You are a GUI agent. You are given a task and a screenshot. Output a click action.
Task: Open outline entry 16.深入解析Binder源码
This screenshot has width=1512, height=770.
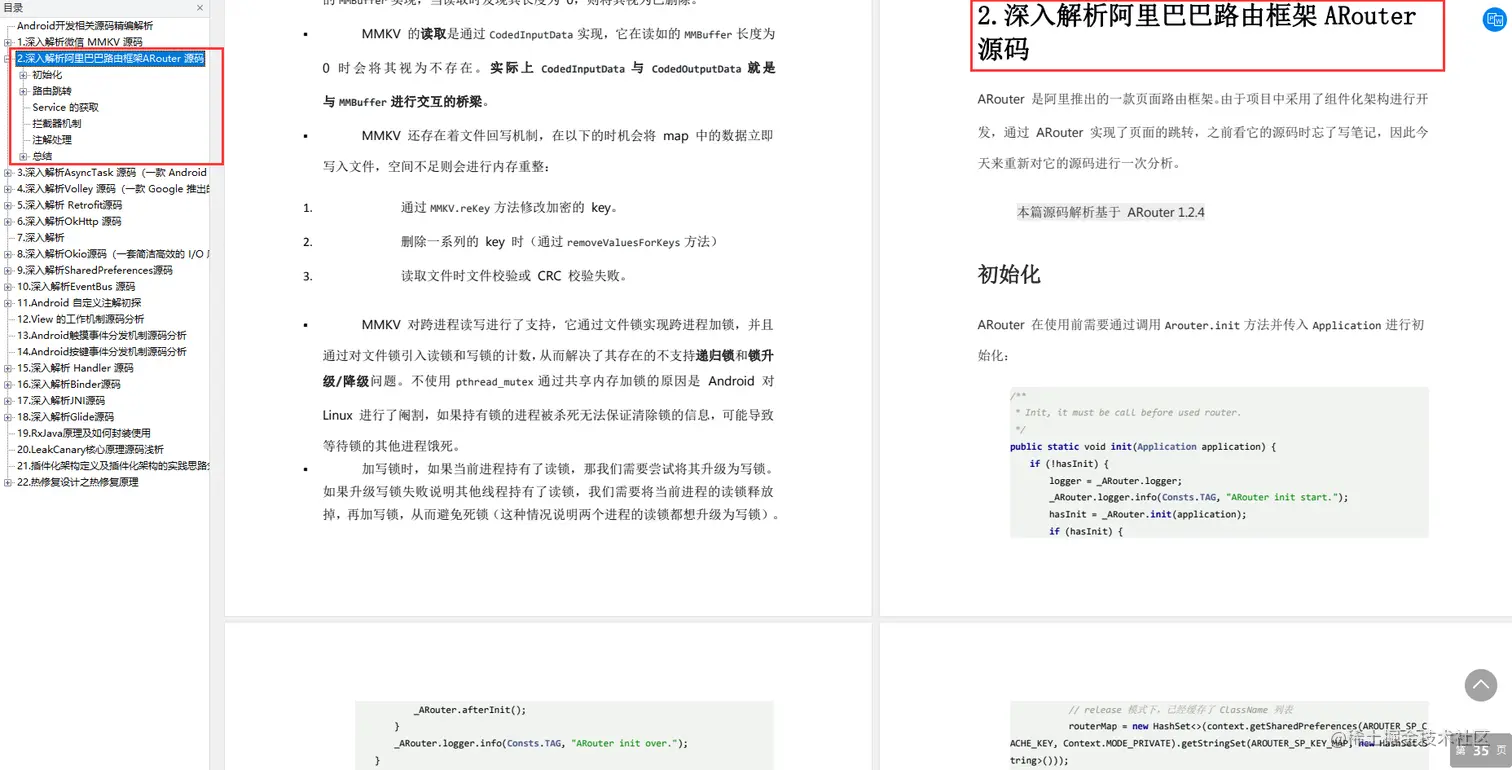[68, 384]
